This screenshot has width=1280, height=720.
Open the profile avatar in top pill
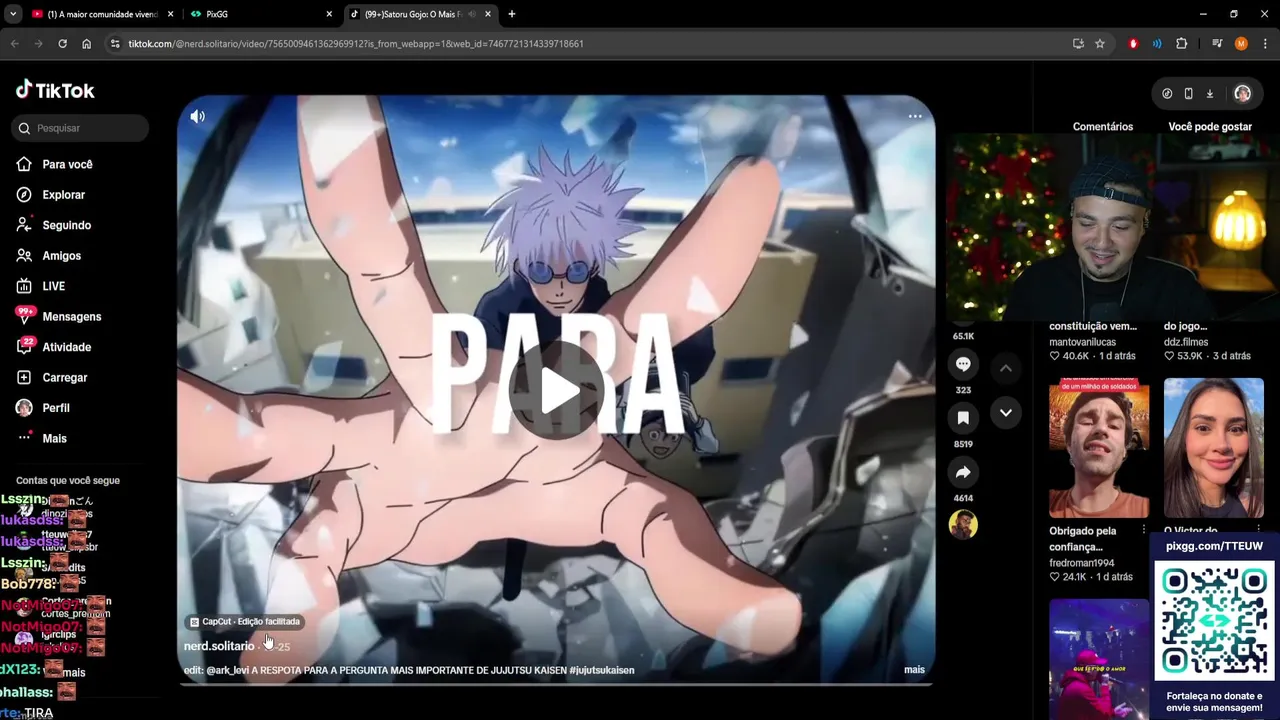click(1242, 93)
